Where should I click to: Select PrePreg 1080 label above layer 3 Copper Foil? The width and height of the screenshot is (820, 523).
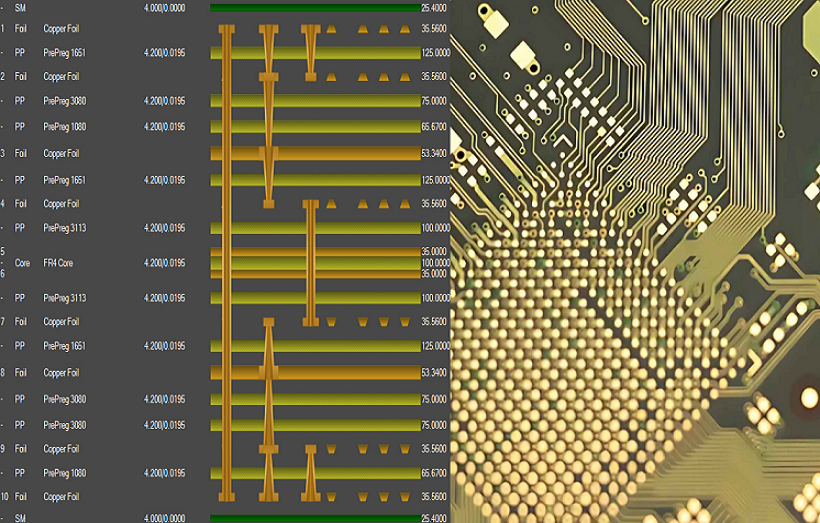64,127
